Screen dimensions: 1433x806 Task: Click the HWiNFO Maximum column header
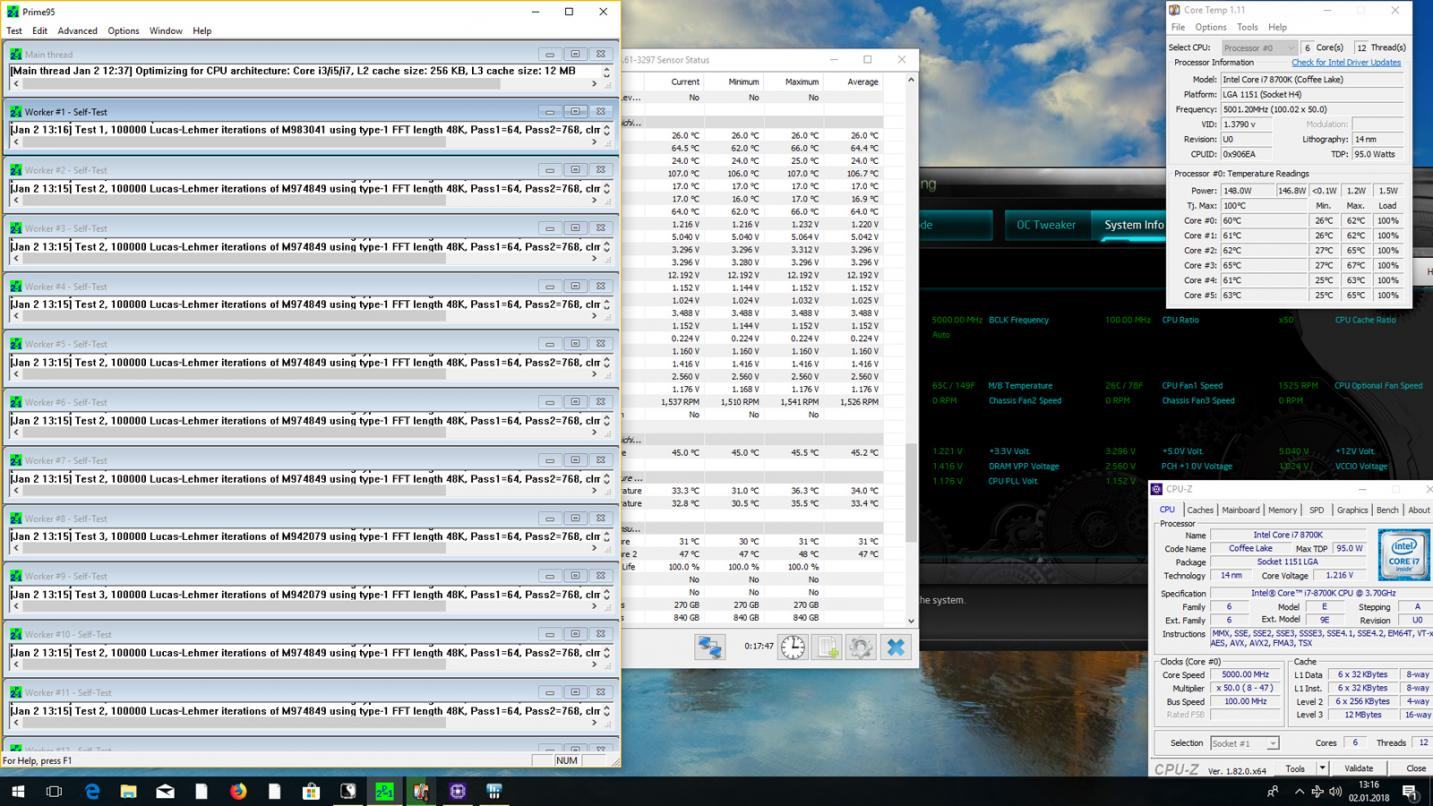coord(802,82)
